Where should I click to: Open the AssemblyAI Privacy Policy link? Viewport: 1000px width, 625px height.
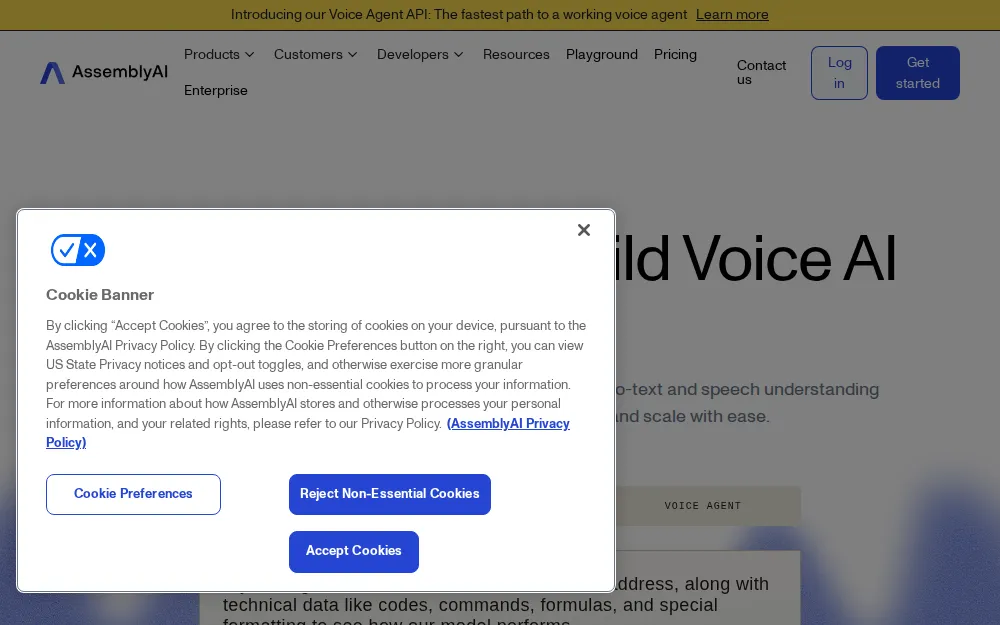[x=508, y=423]
